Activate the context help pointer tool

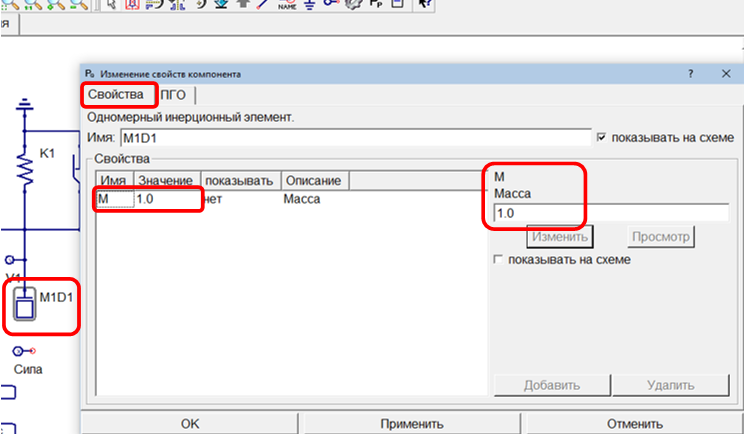pos(425,5)
